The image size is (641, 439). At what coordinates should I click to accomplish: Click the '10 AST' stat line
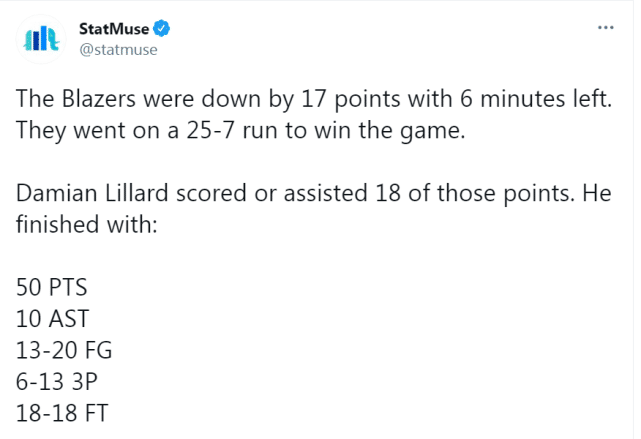click(x=52, y=320)
